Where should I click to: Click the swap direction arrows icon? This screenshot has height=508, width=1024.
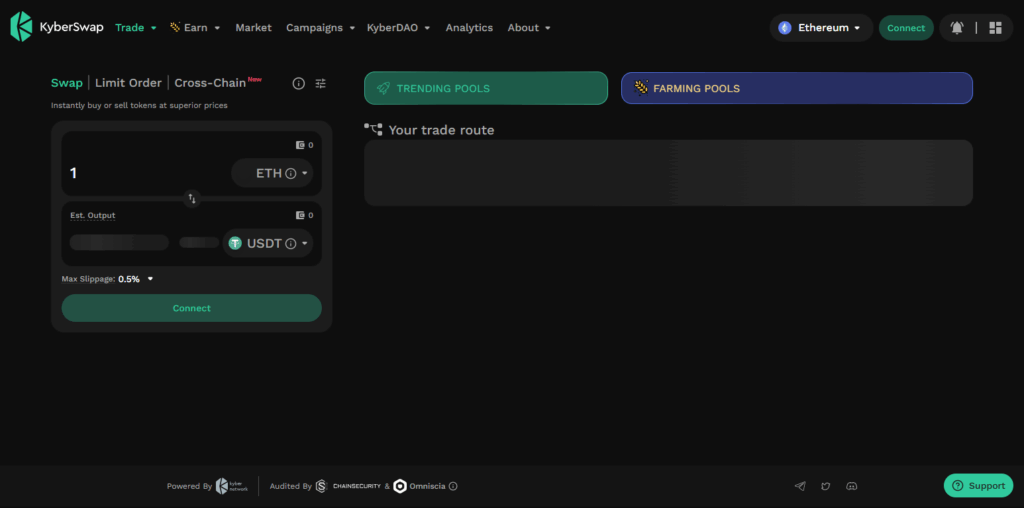pos(192,199)
